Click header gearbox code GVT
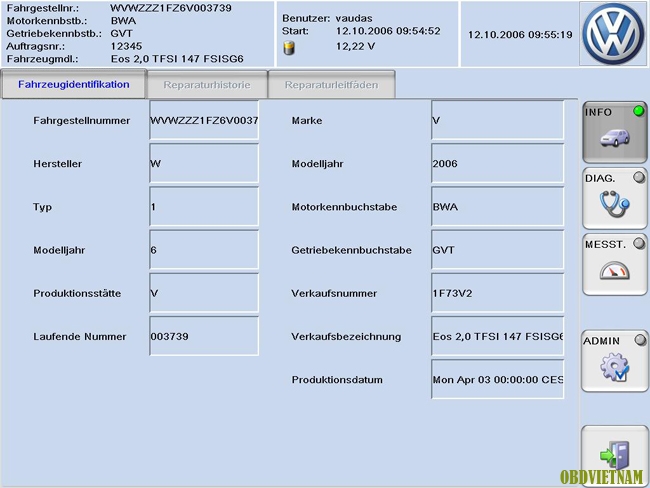This screenshot has height=488, width=650. click(x=121, y=34)
